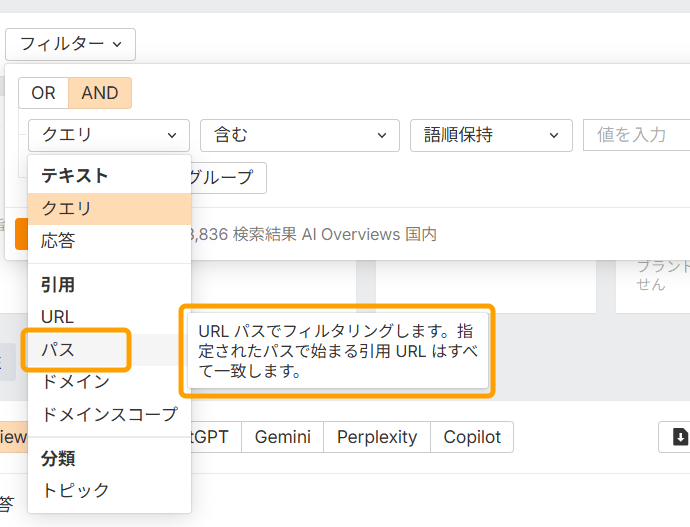Switch to the Perplexity tab
This screenshot has height=527, width=690.
tap(375, 437)
